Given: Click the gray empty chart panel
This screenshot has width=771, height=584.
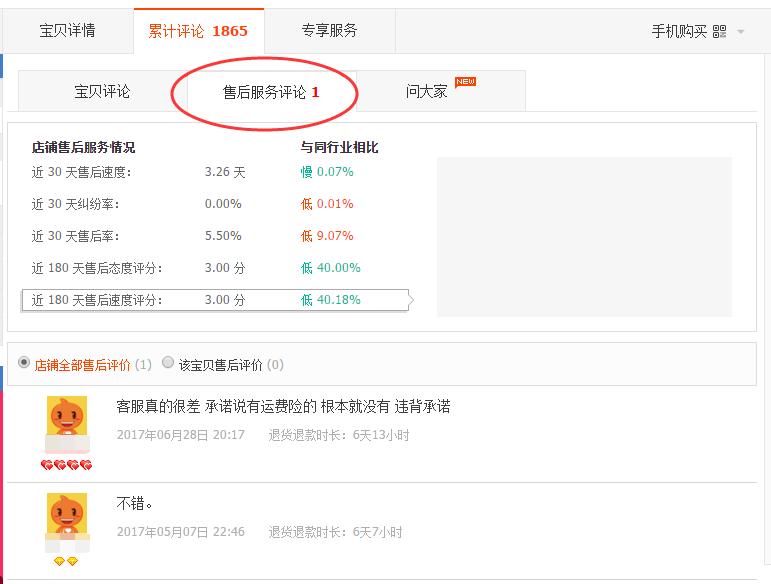Looking at the screenshot, I should pyautogui.click(x=584, y=237).
